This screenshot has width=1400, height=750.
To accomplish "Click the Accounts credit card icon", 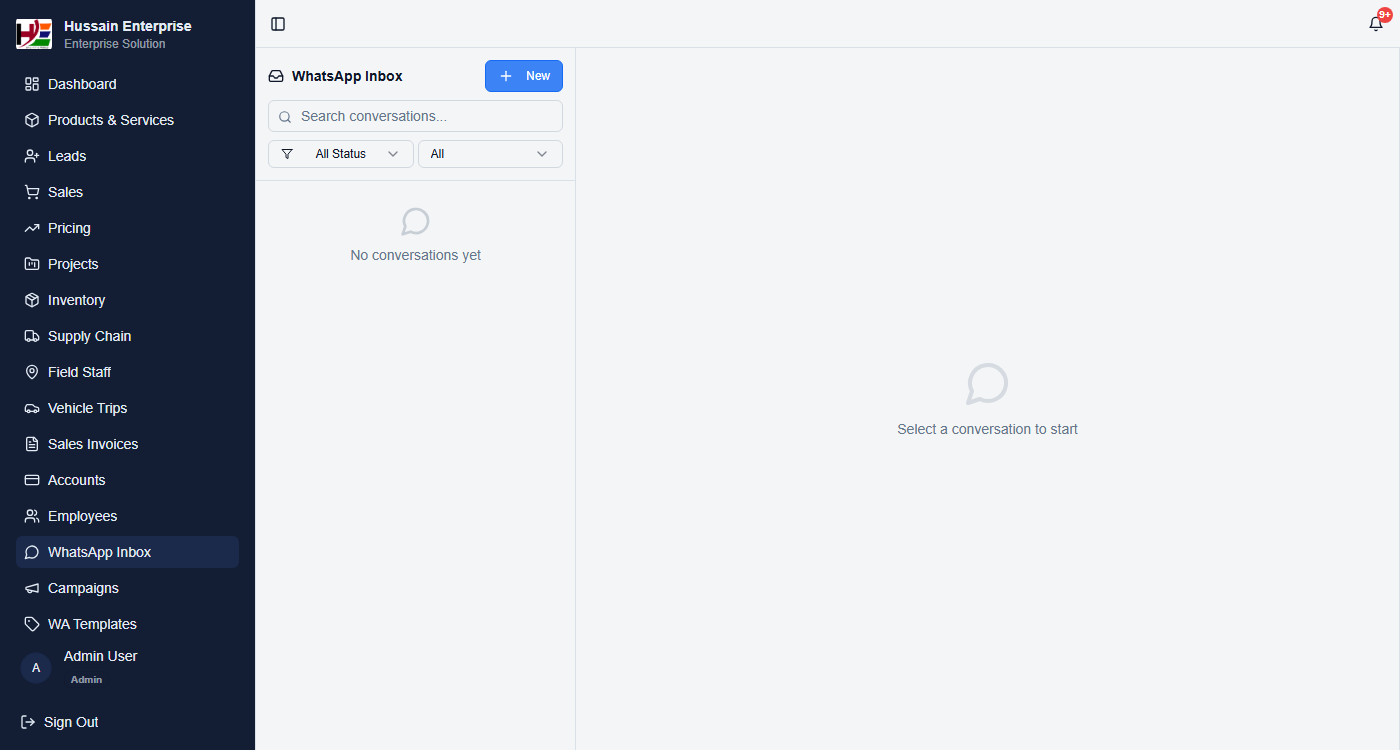I will point(32,480).
